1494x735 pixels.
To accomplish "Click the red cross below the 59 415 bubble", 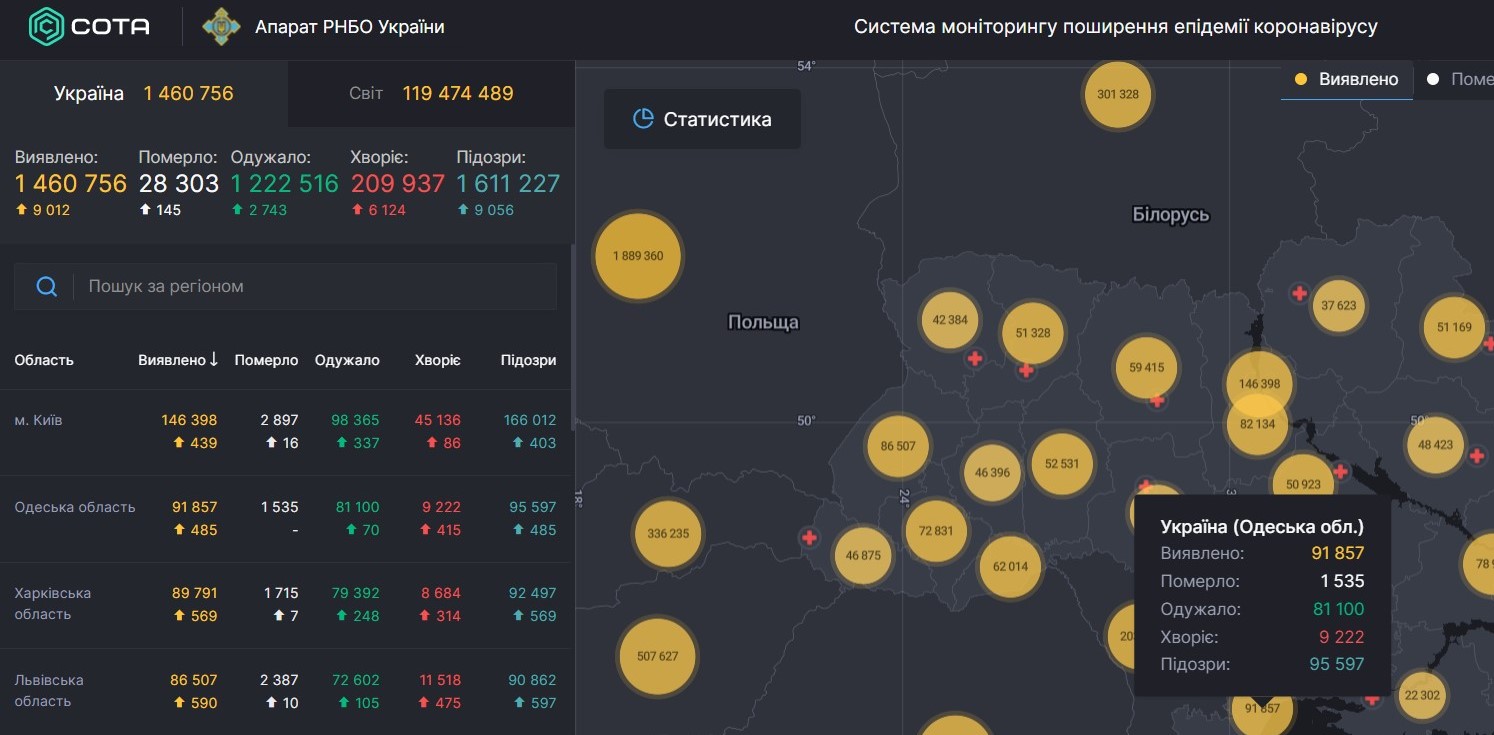I will click(x=1157, y=400).
